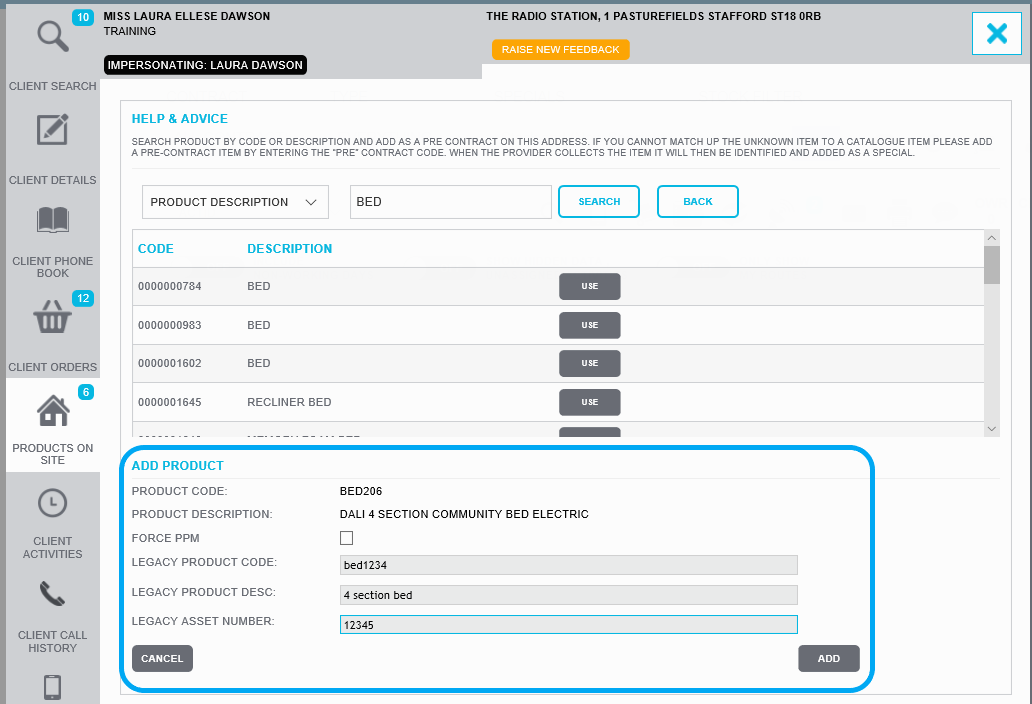Click the Raise New Feedback button
The height and width of the screenshot is (704, 1032).
point(561,49)
